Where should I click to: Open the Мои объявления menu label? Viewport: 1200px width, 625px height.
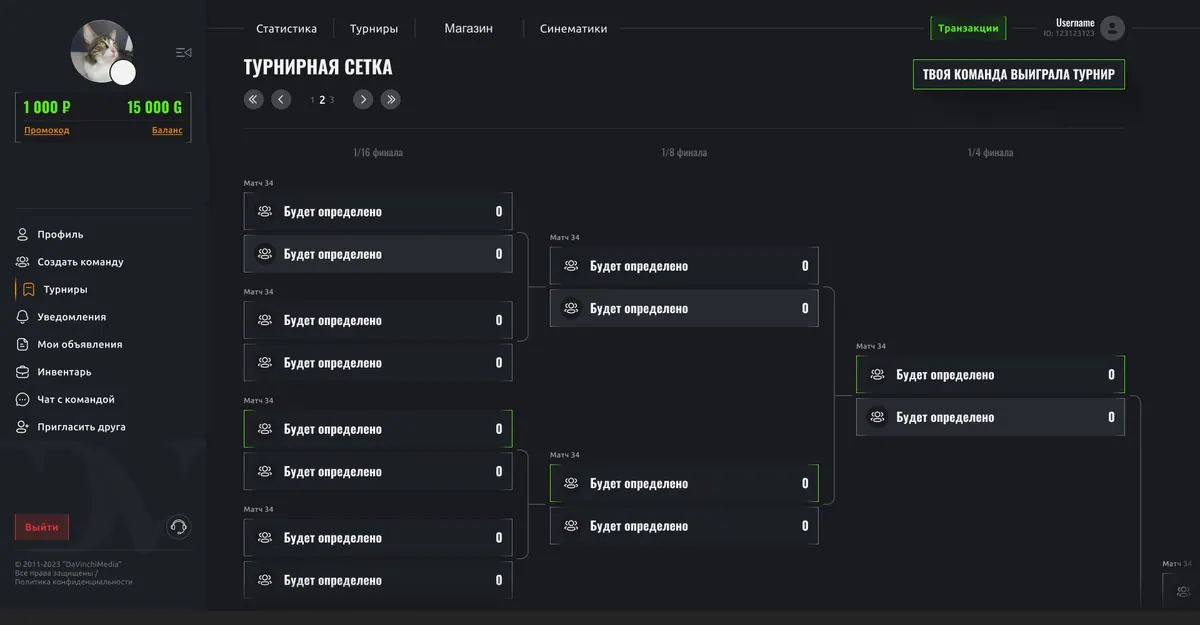pos(80,345)
